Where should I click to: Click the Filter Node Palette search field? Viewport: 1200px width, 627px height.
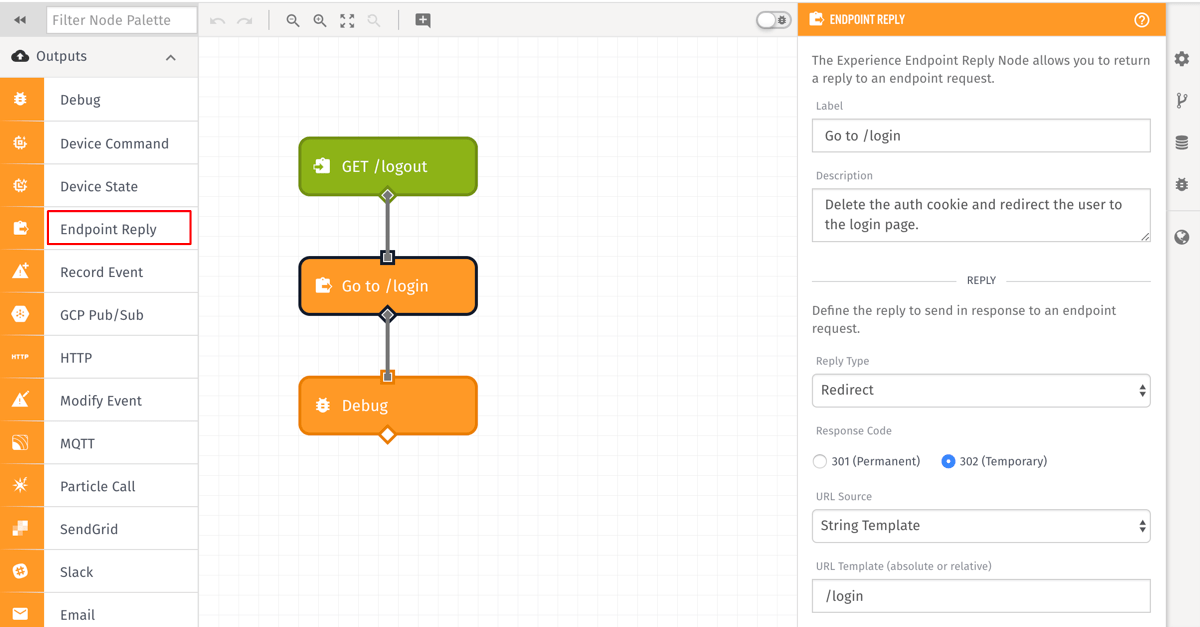click(122, 20)
